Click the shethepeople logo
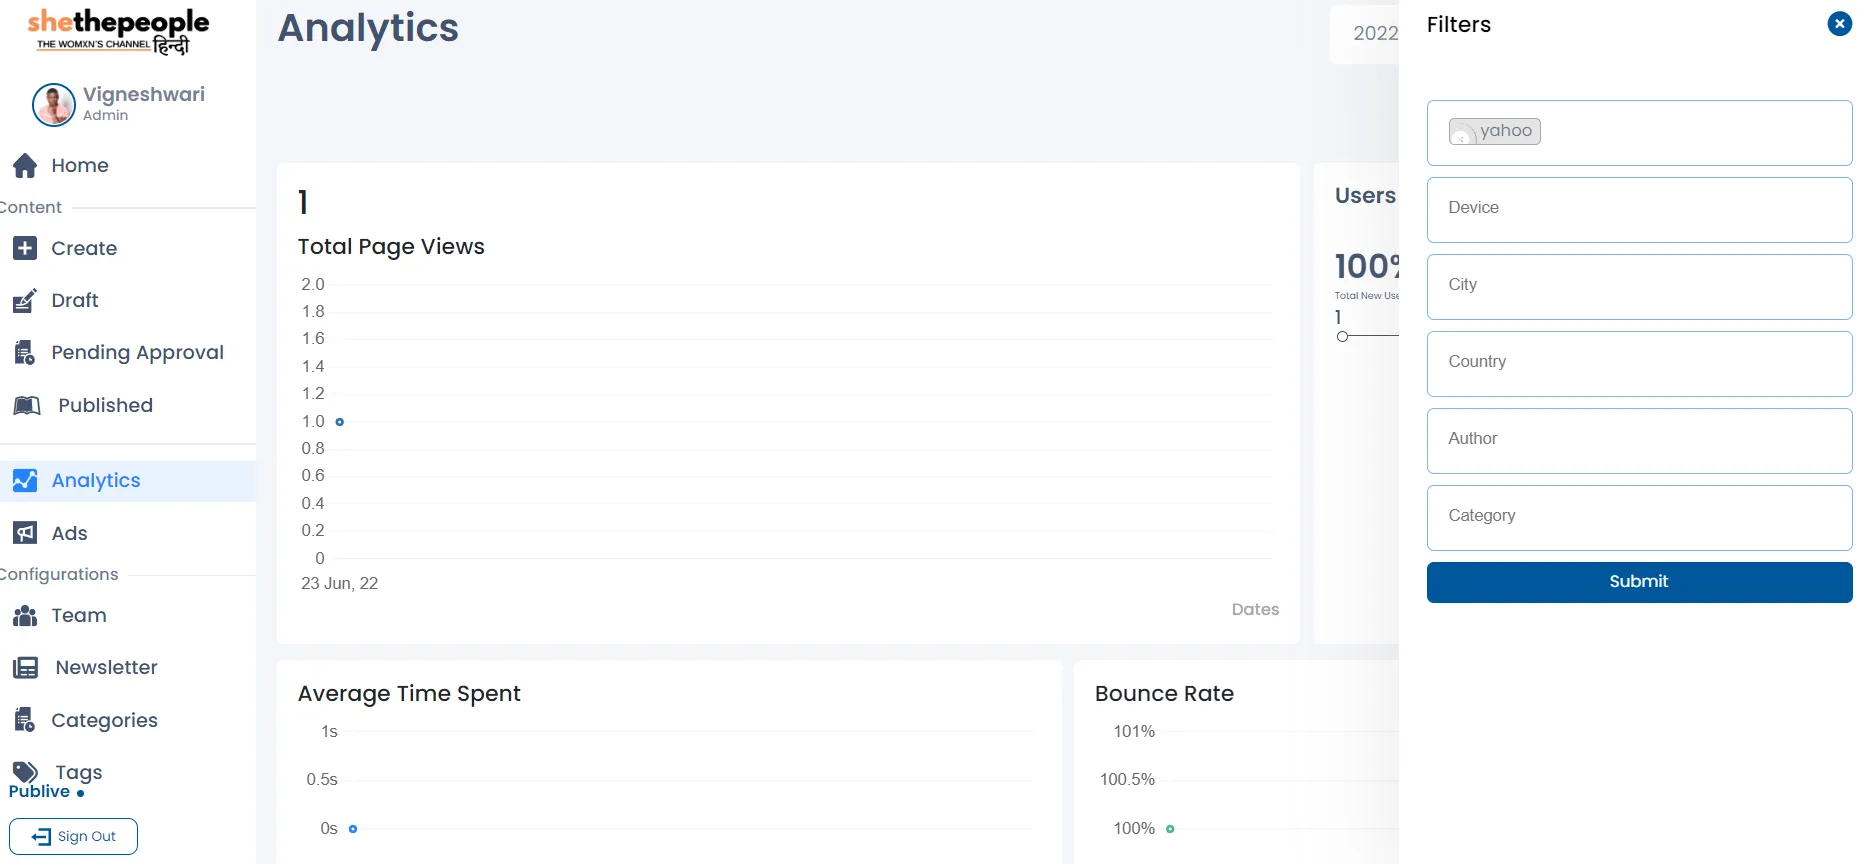Viewport: 1865px width, 864px height. click(118, 31)
